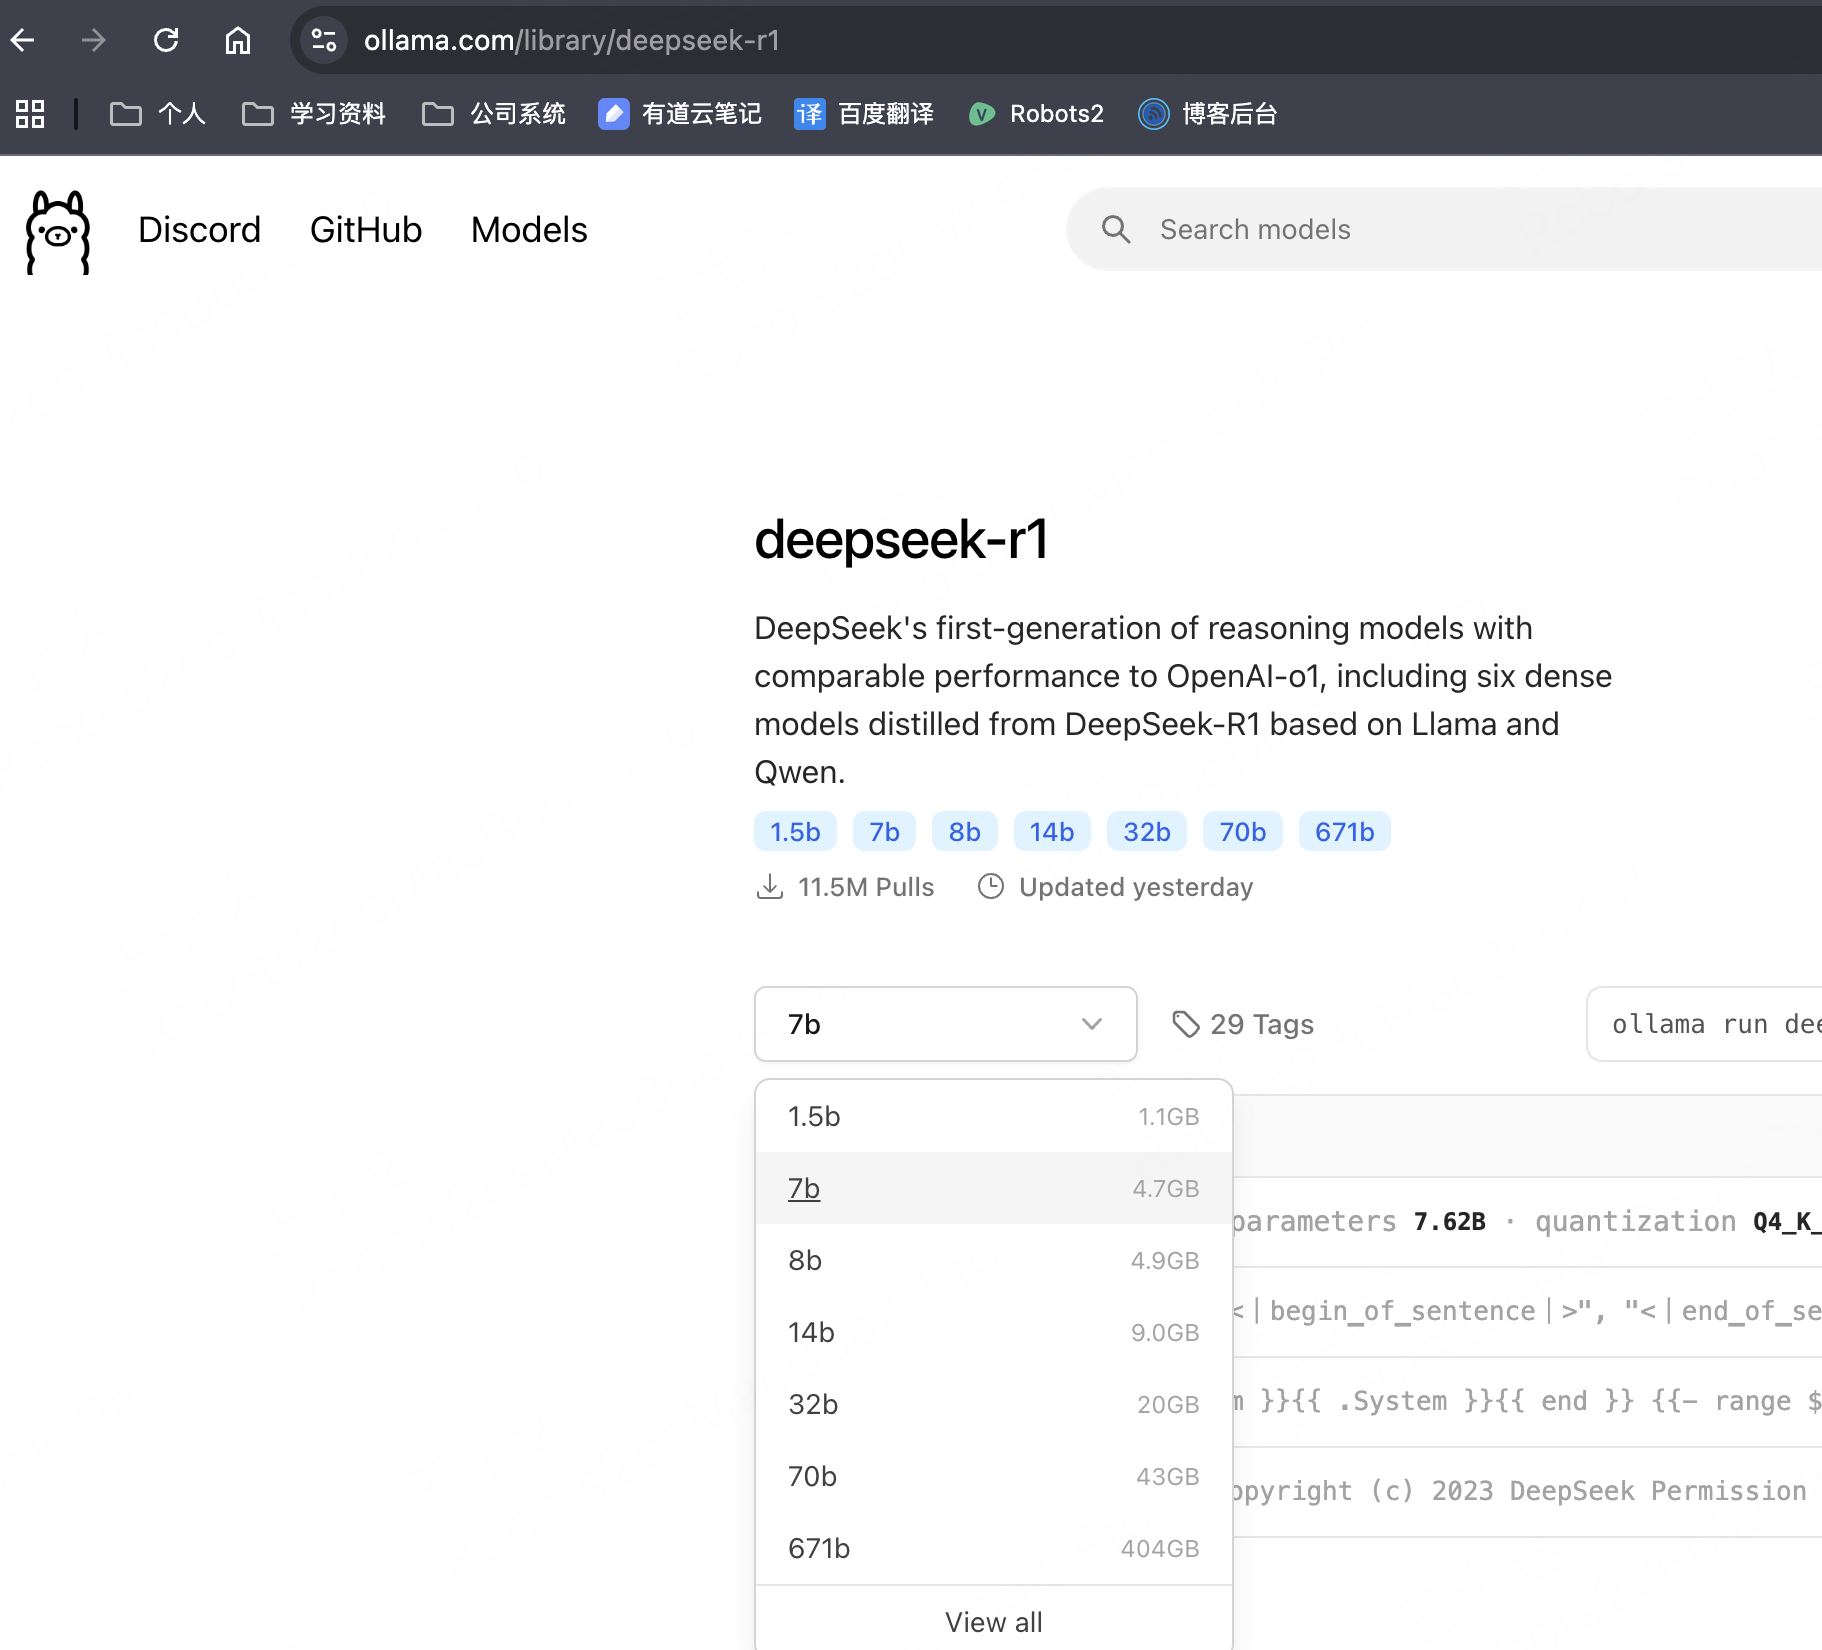The width and height of the screenshot is (1822, 1650).
Task: Click View all model sizes
Action: pyautogui.click(x=993, y=1622)
